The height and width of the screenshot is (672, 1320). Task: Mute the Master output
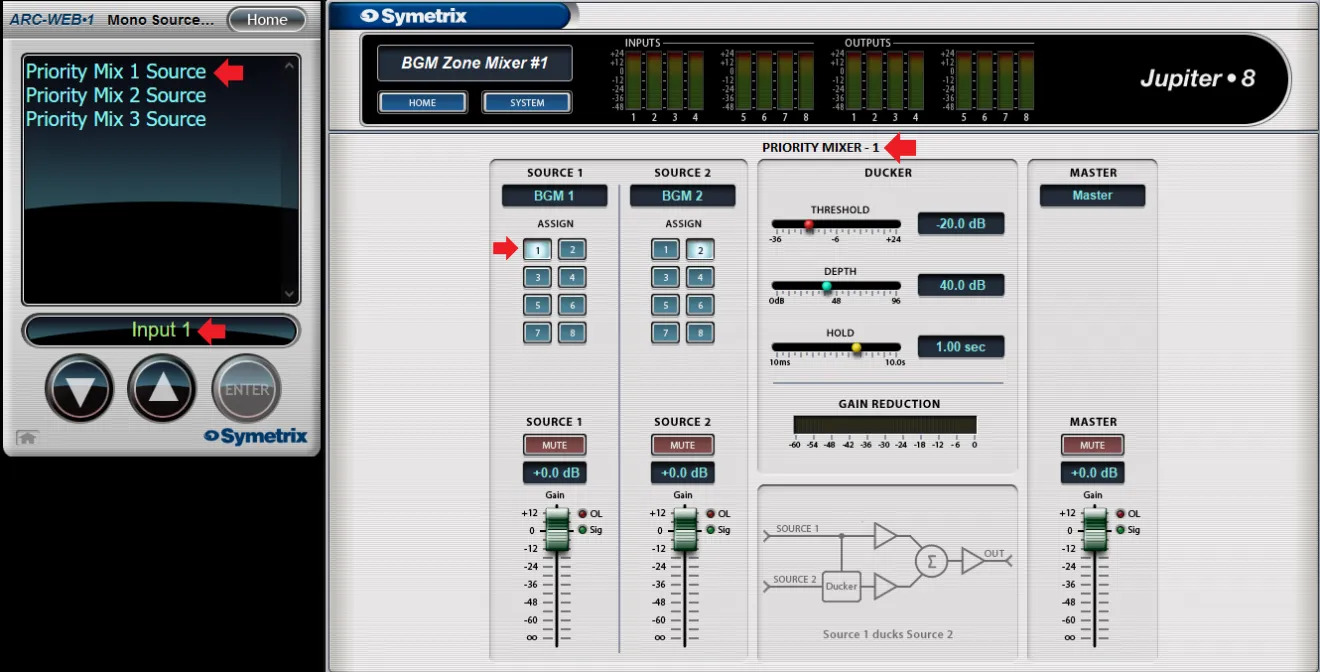[1092, 445]
